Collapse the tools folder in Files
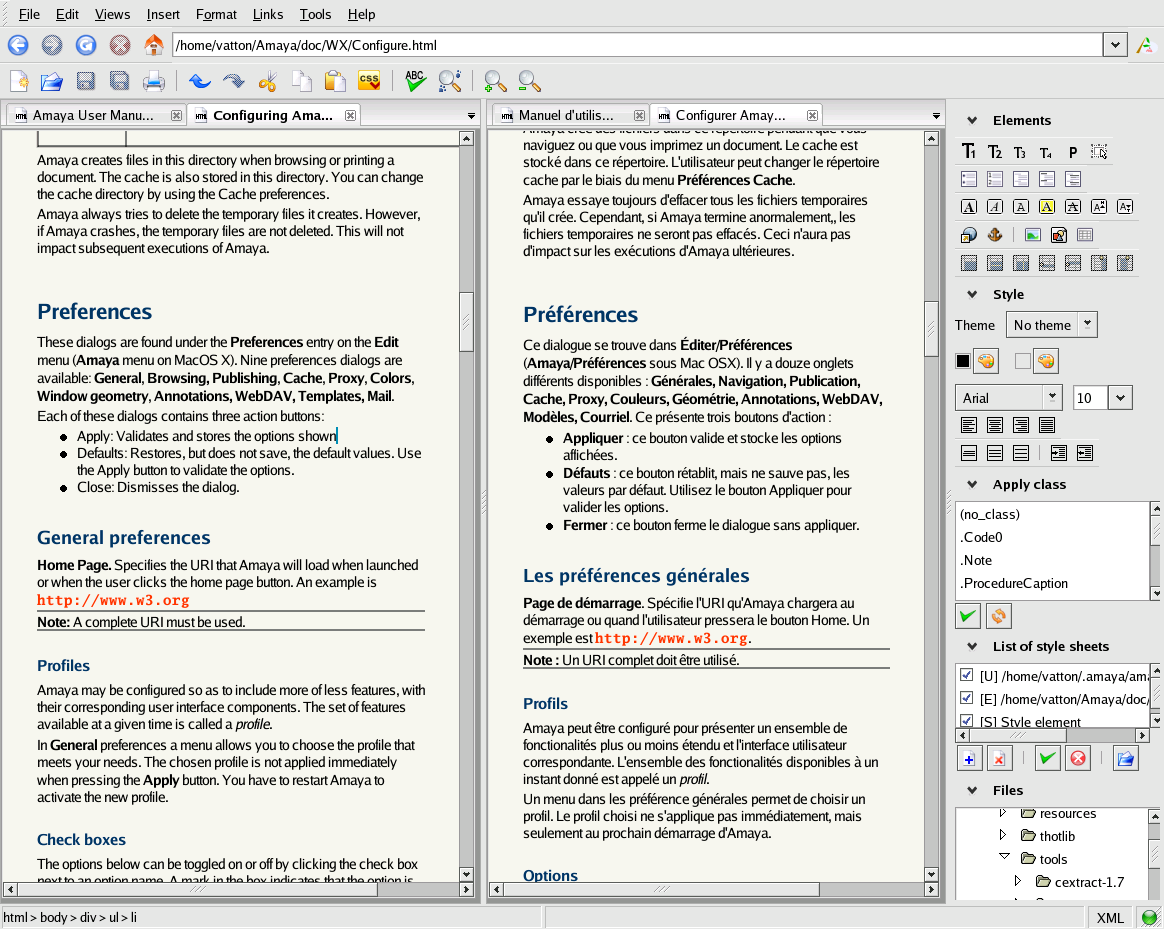The image size is (1164, 929). [x=1004, y=858]
